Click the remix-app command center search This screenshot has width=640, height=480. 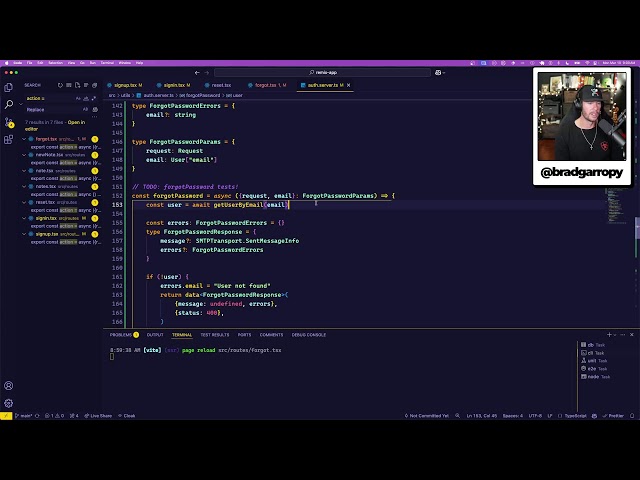tap(322, 73)
